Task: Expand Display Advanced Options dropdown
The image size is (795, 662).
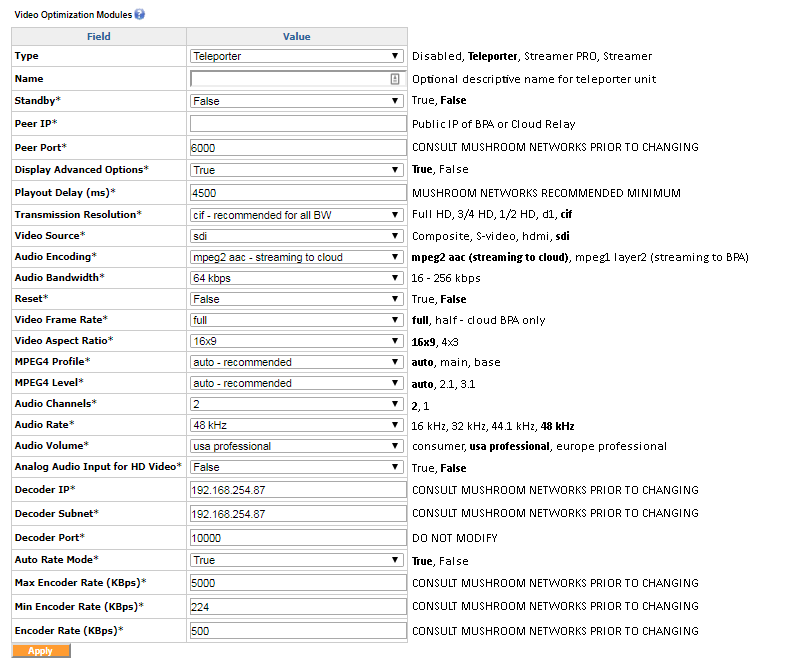Action: pos(297,170)
